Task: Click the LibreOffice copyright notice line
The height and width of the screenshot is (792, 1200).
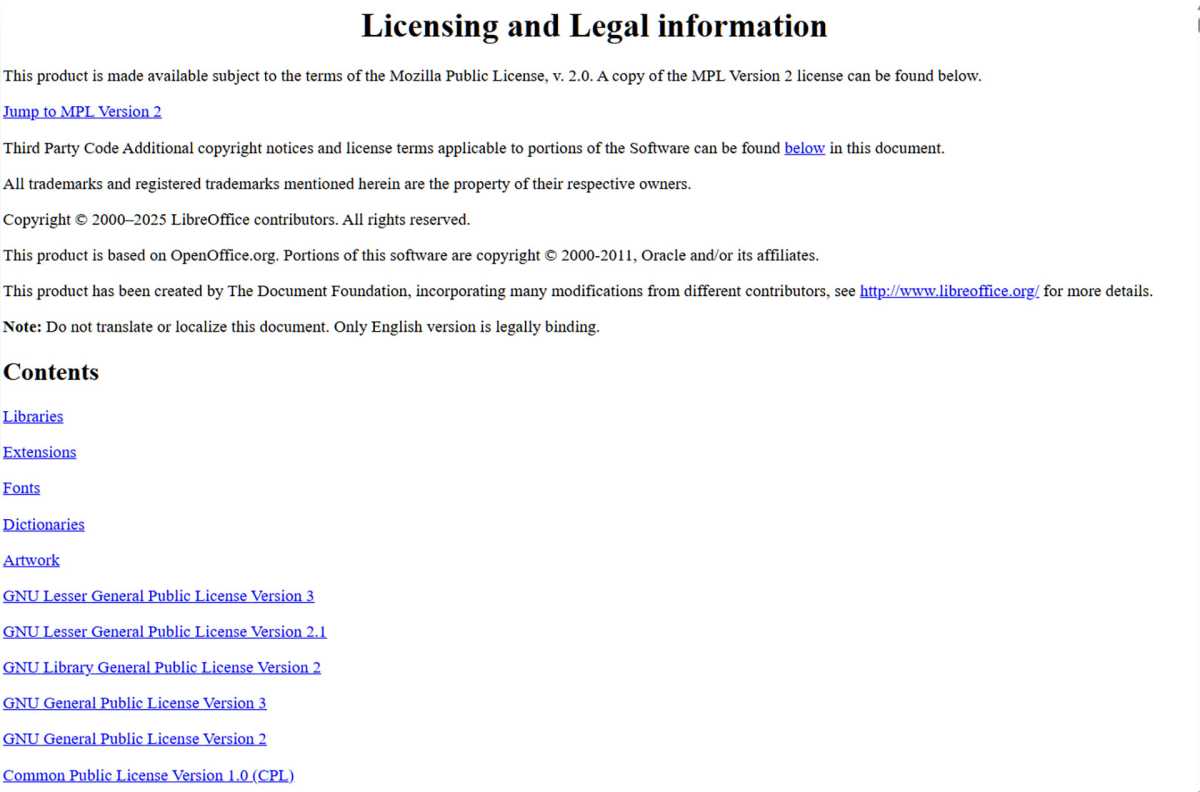Action: 236,219
